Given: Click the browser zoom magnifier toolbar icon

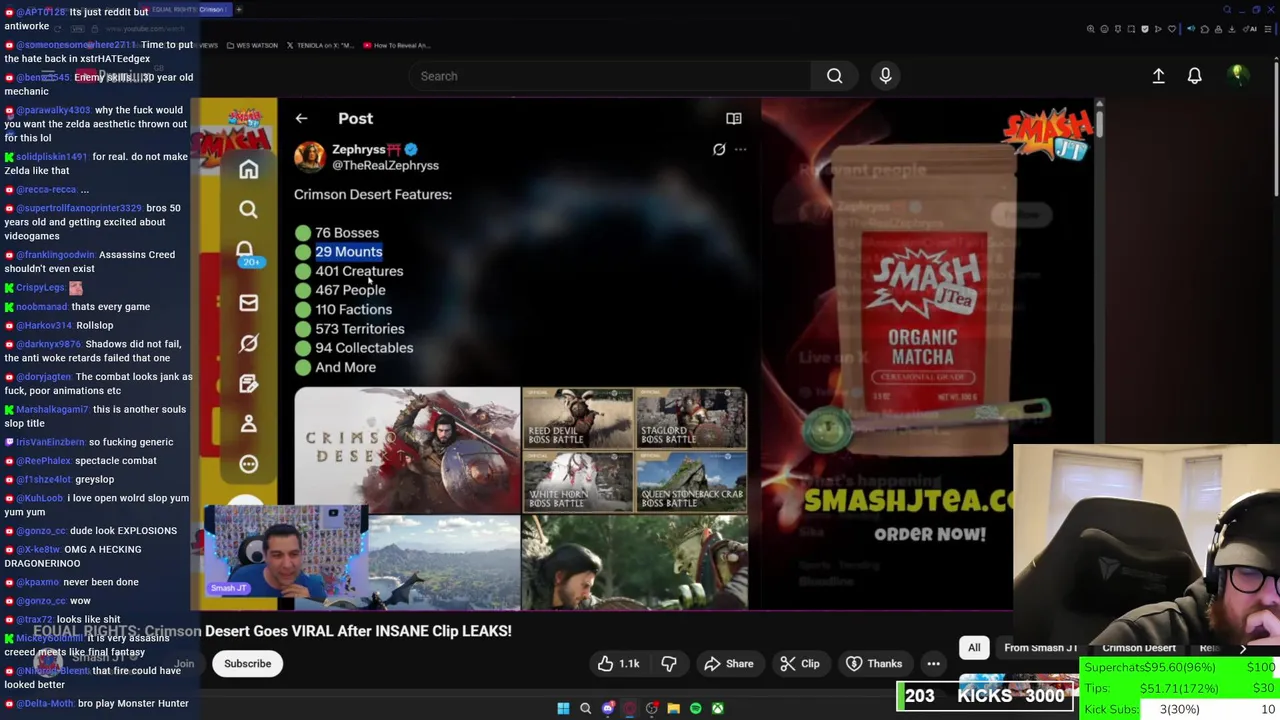Looking at the screenshot, I should [1091, 29].
